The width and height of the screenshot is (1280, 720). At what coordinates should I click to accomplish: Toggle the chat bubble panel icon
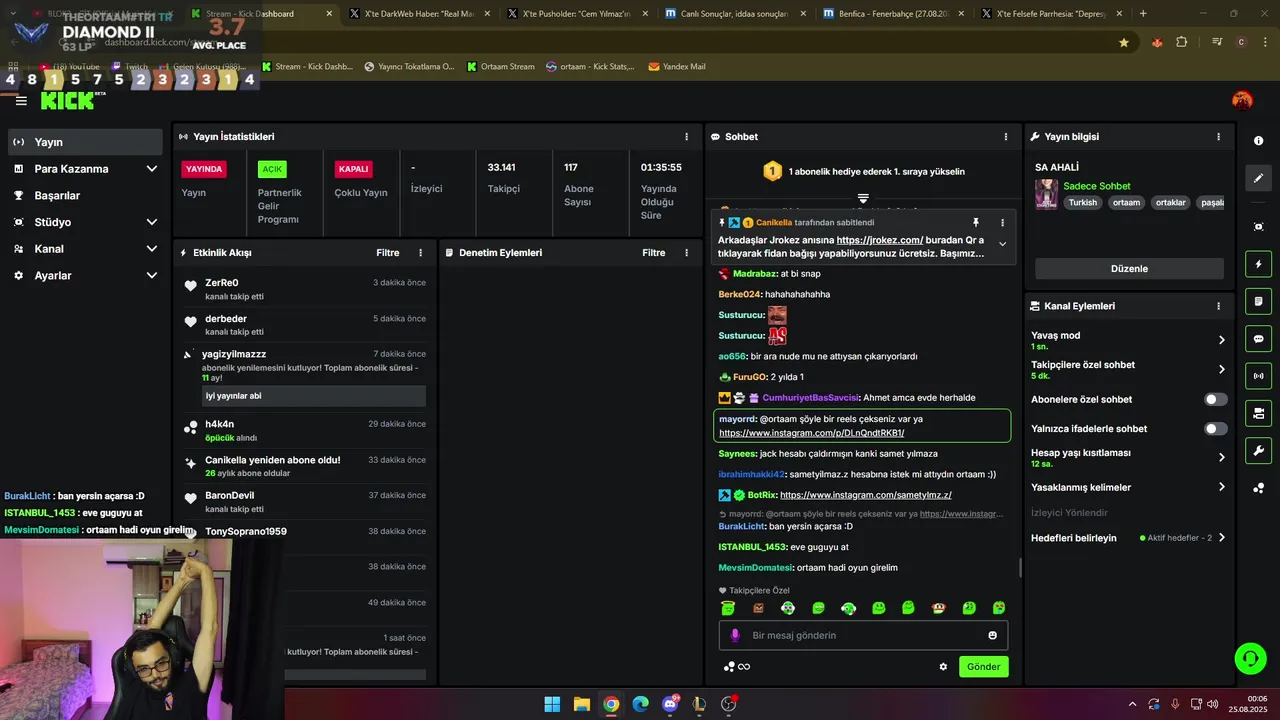click(1258, 339)
